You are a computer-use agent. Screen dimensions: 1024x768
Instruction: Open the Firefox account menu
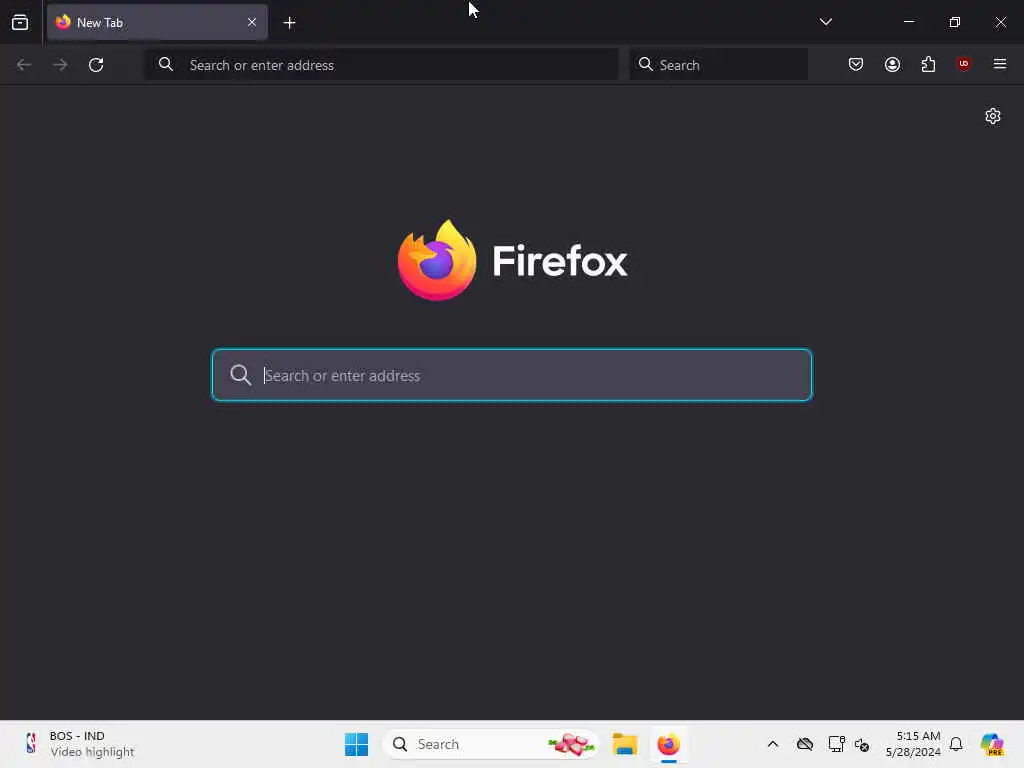click(892, 64)
